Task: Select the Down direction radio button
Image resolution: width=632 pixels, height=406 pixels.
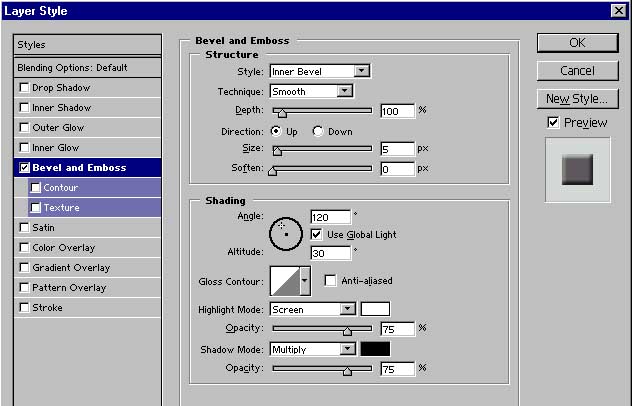Action: [318, 131]
